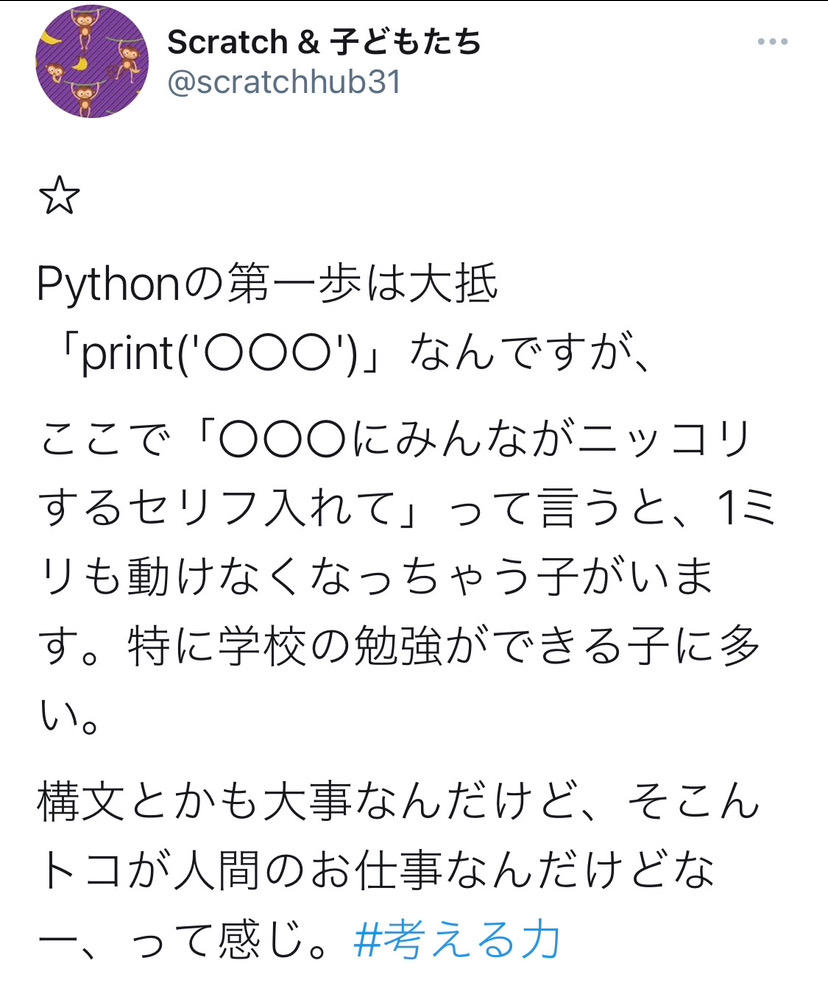The image size is (828, 999).
Task: Open the three-dot more options menu
Action: coord(773,43)
